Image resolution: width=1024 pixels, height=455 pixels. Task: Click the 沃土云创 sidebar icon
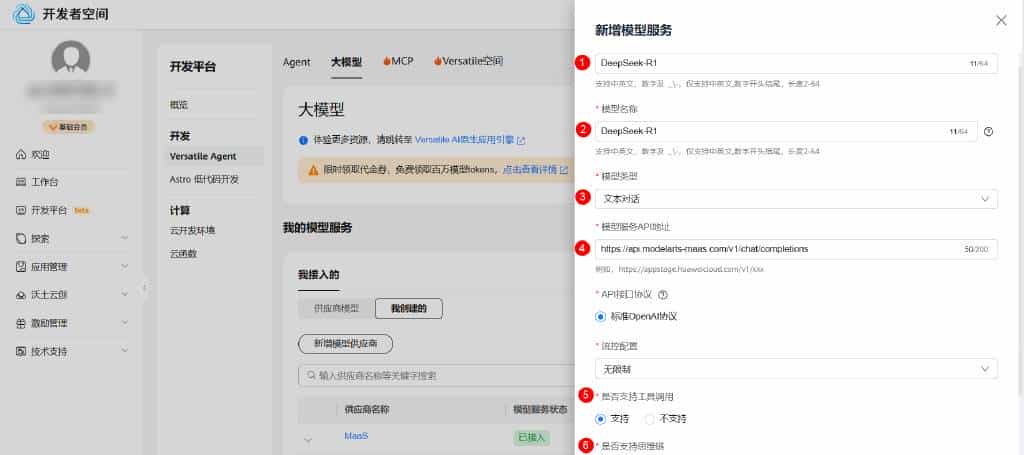coord(20,295)
